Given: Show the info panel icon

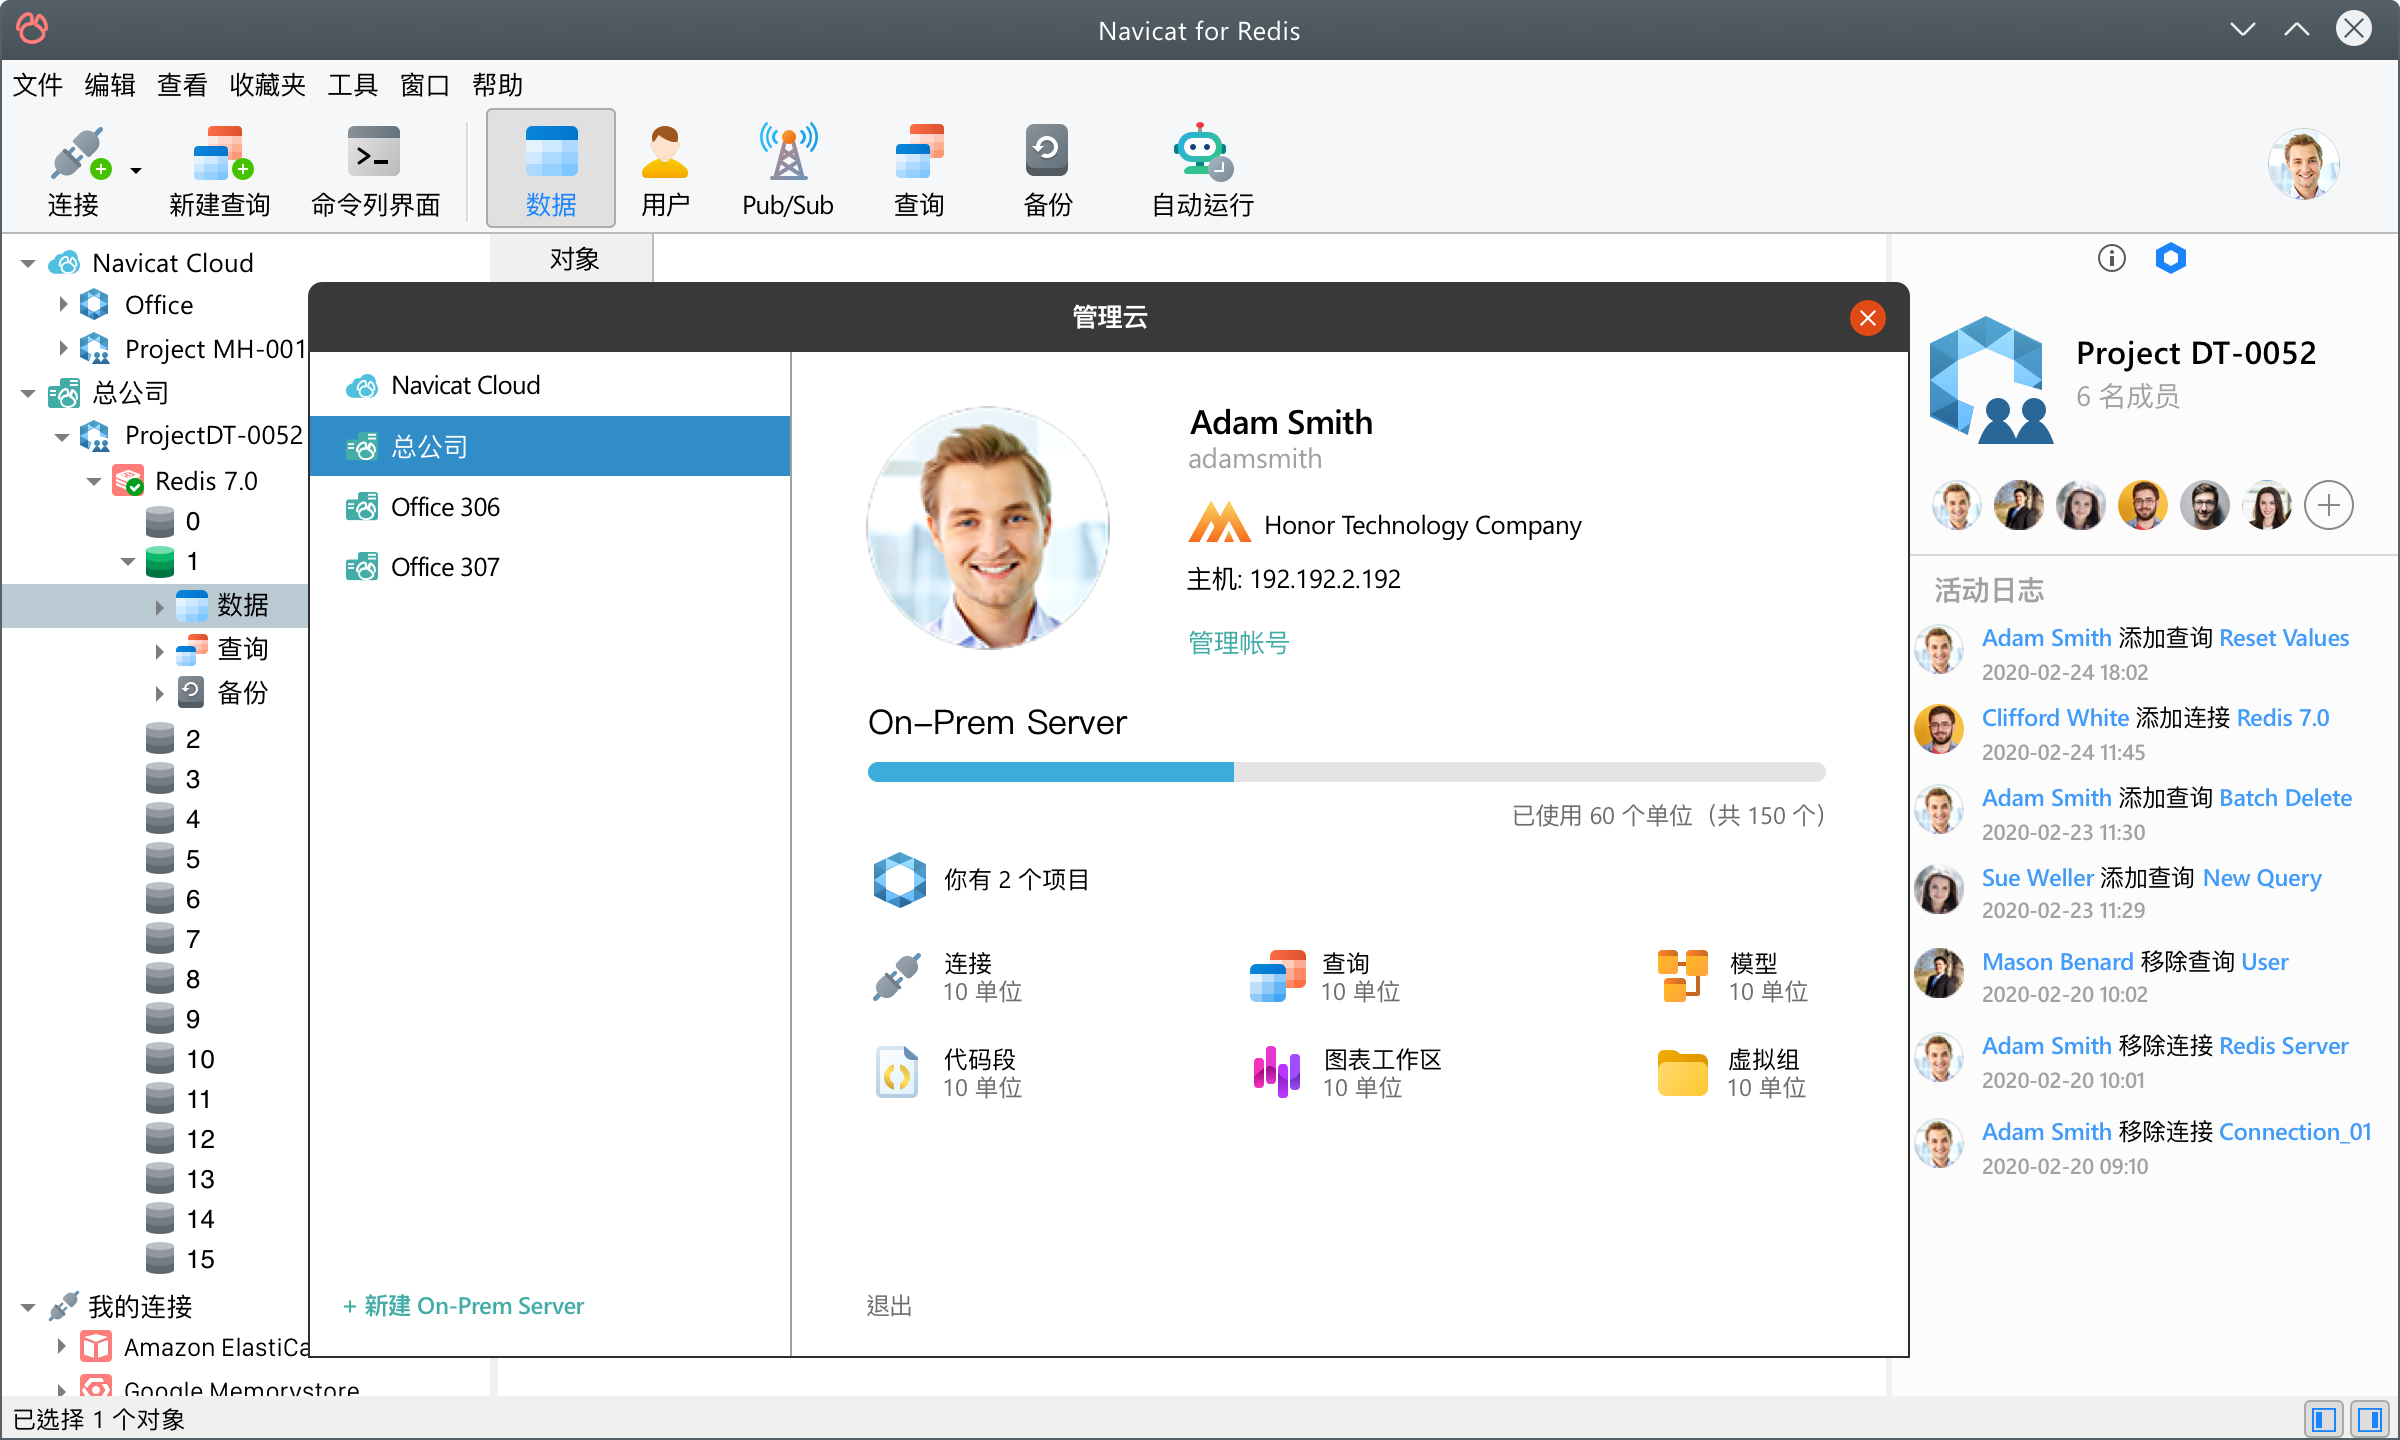Looking at the screenshot, I should tap(2111, 258).
